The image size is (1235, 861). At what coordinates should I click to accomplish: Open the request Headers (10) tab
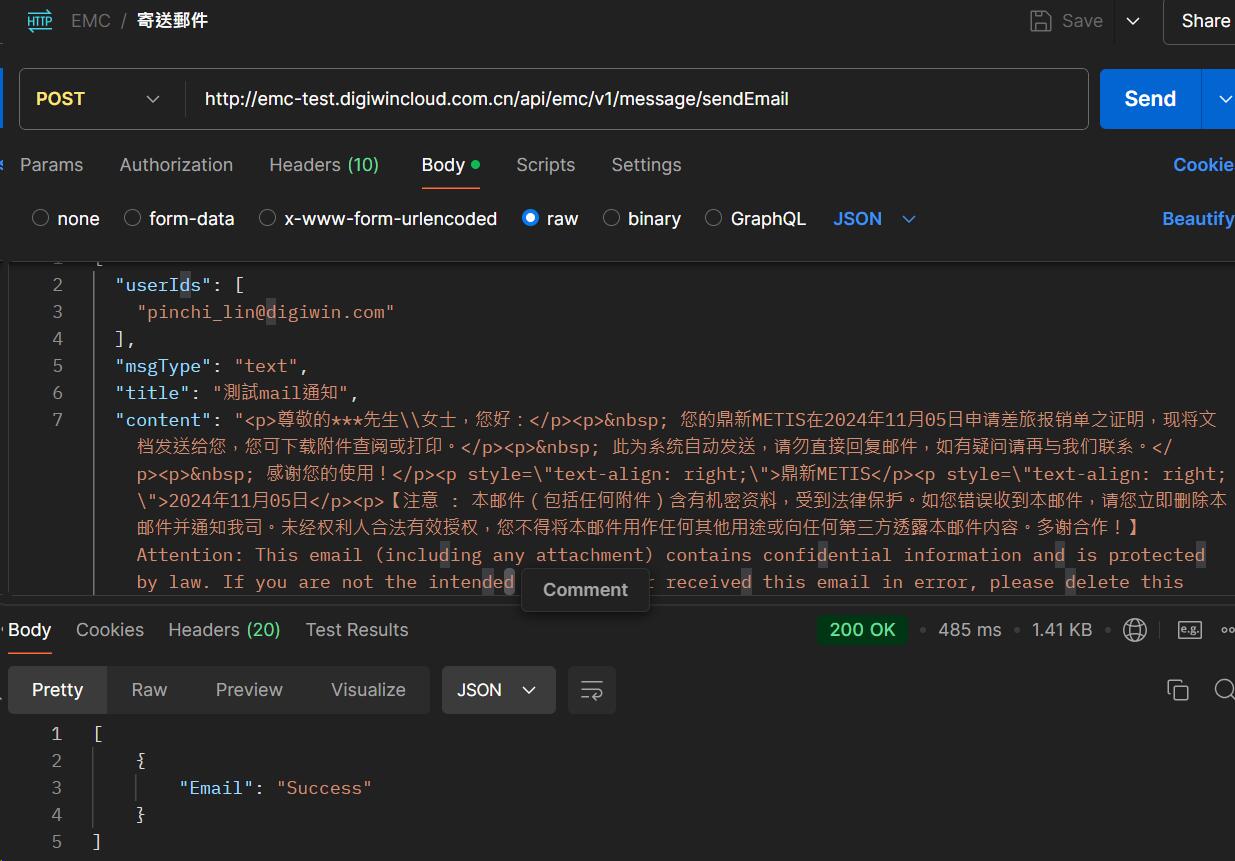[324, 165]
